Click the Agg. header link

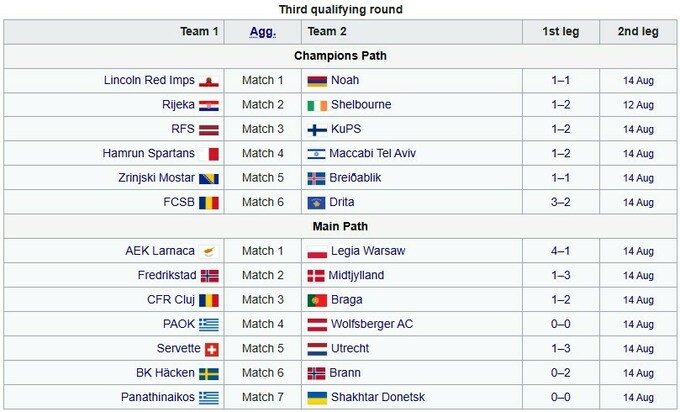(262, 32)
